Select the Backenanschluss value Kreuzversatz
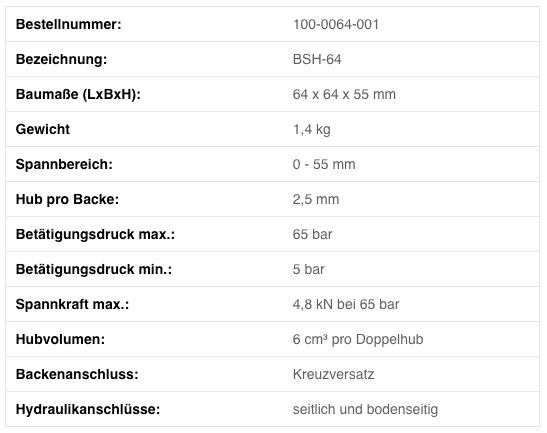Screen dimensions: 547x433 (x=333, y=374)
